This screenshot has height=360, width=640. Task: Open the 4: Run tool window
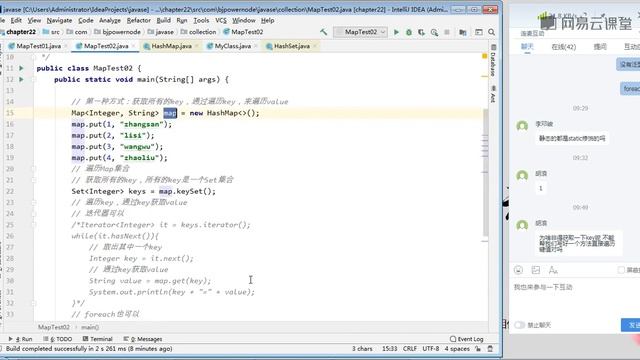(20, 339)
